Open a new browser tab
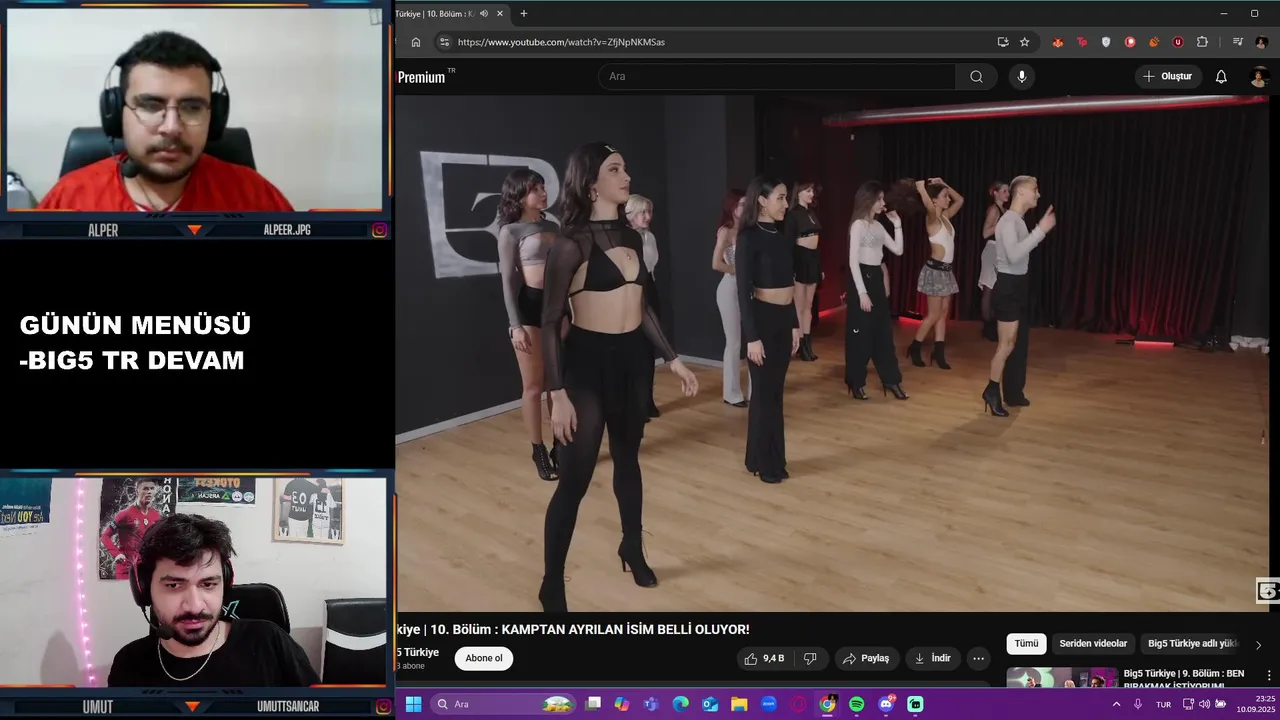 click(x=523, y=13)
